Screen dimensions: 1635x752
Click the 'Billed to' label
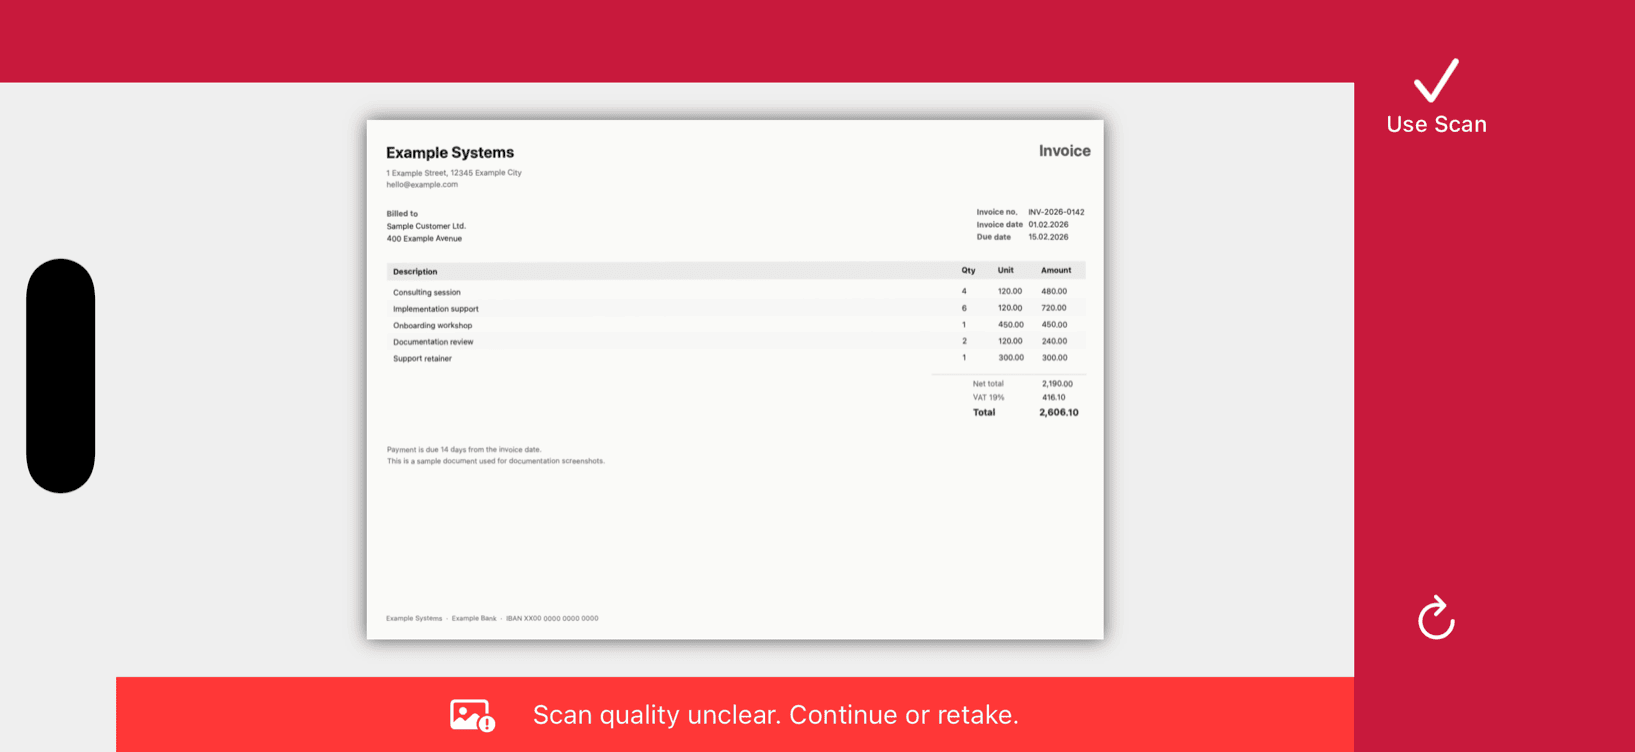coord(402,214)
